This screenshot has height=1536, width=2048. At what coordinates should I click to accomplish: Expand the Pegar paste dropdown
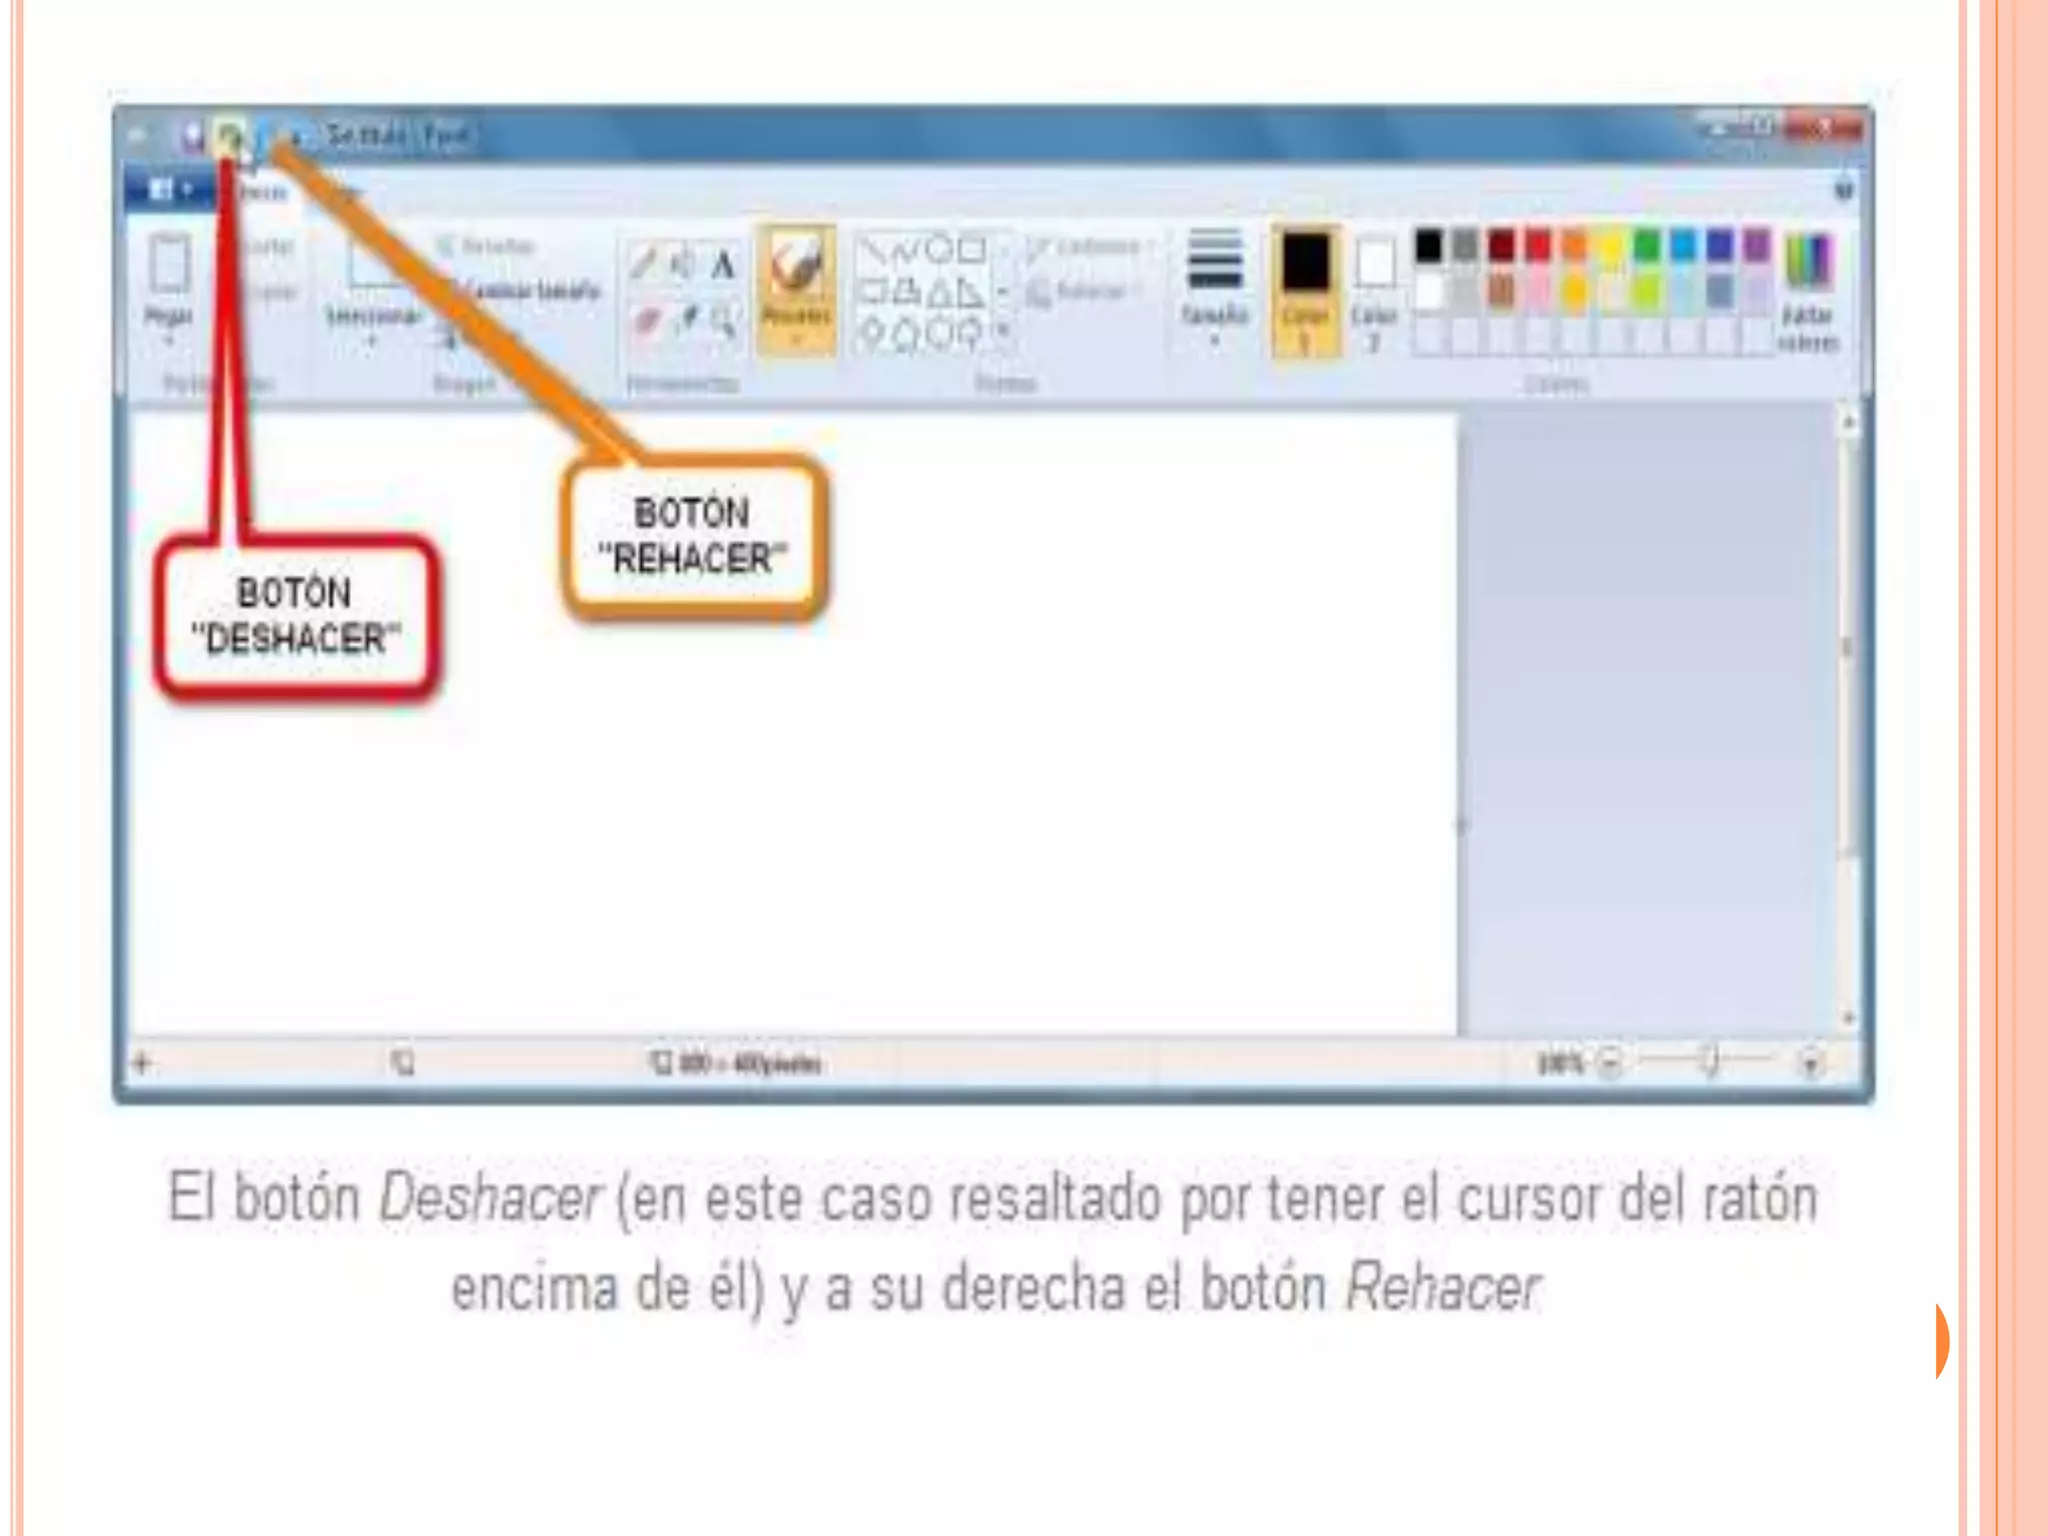click(x=168, y=330)
